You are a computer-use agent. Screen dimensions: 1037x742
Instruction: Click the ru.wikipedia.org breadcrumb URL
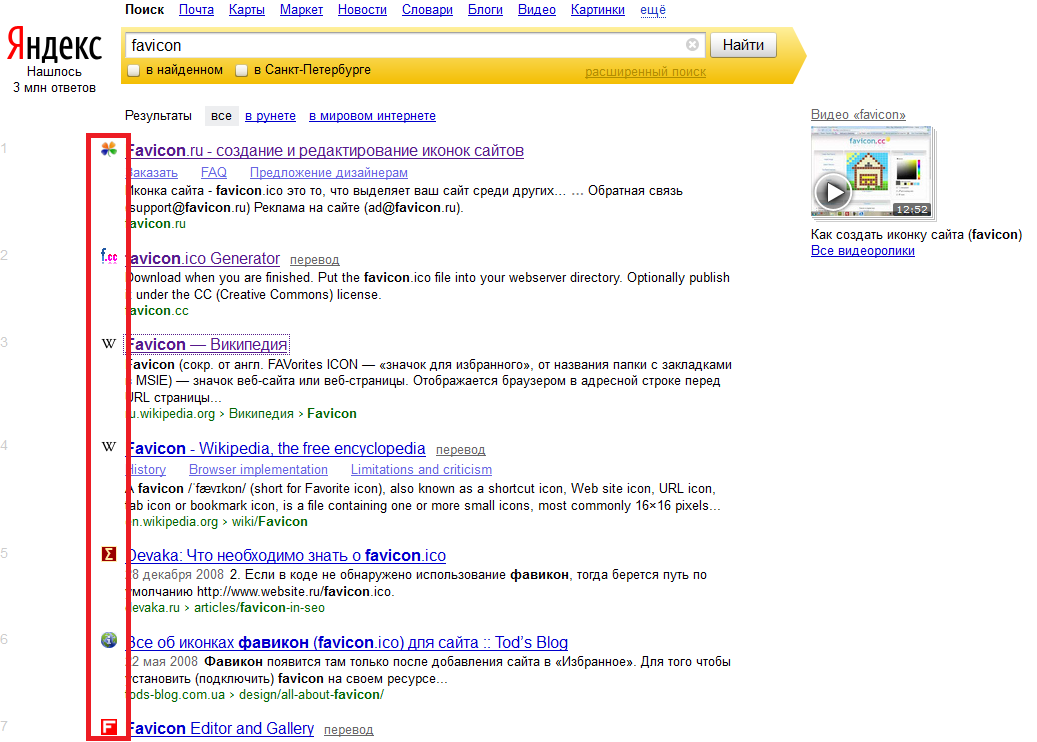(x=242, y=414)
